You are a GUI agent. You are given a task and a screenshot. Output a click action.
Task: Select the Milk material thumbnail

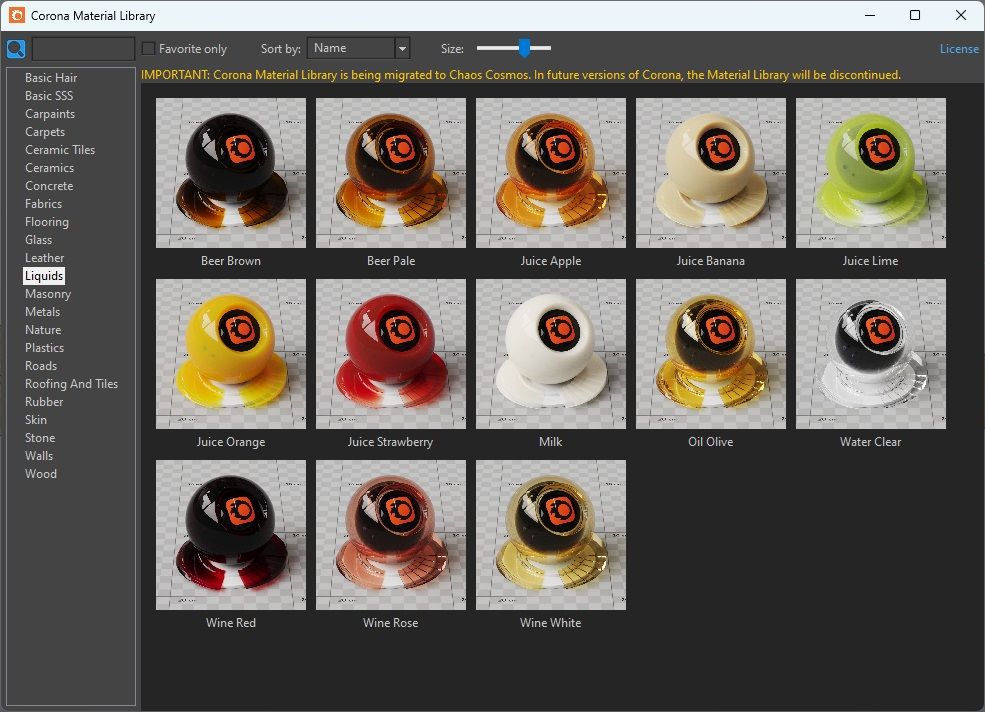coord(551,354)
